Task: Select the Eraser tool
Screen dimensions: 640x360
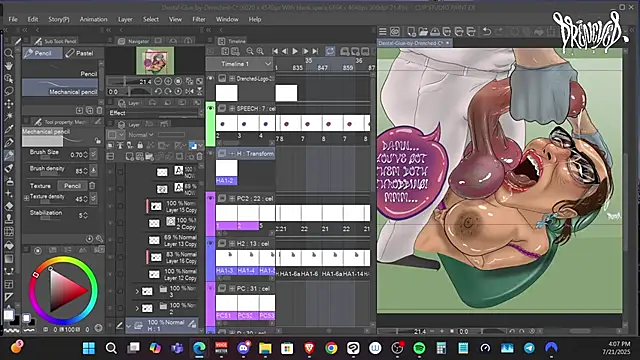Action: pyautogui.click(x=9, y=206)
